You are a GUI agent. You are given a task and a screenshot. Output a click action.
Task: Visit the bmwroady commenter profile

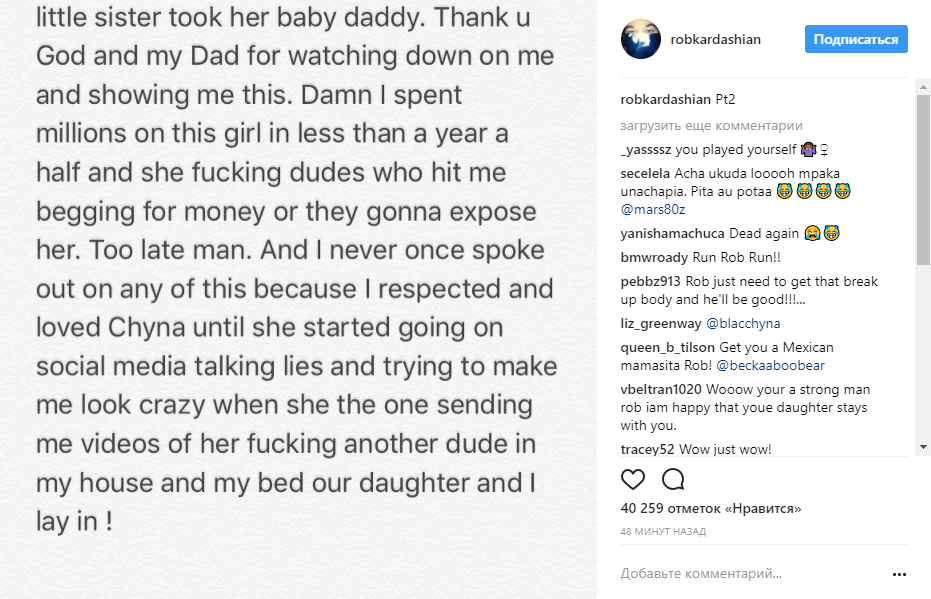click(652, 258)
